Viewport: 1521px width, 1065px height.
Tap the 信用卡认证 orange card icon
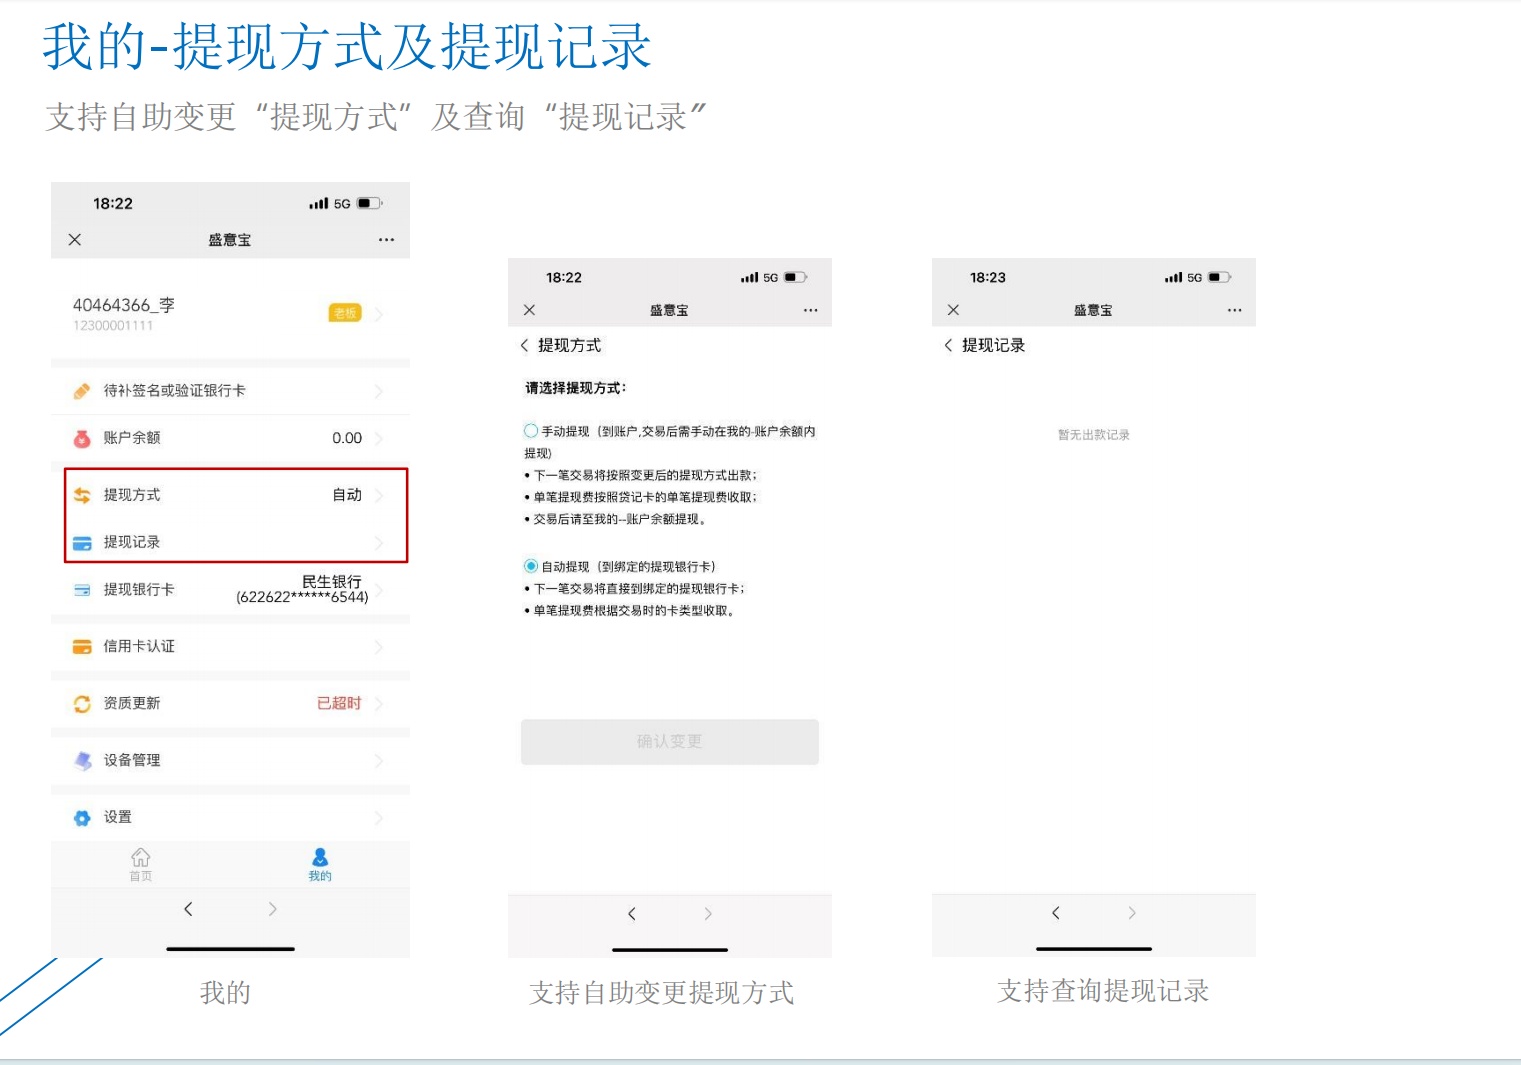82,647
